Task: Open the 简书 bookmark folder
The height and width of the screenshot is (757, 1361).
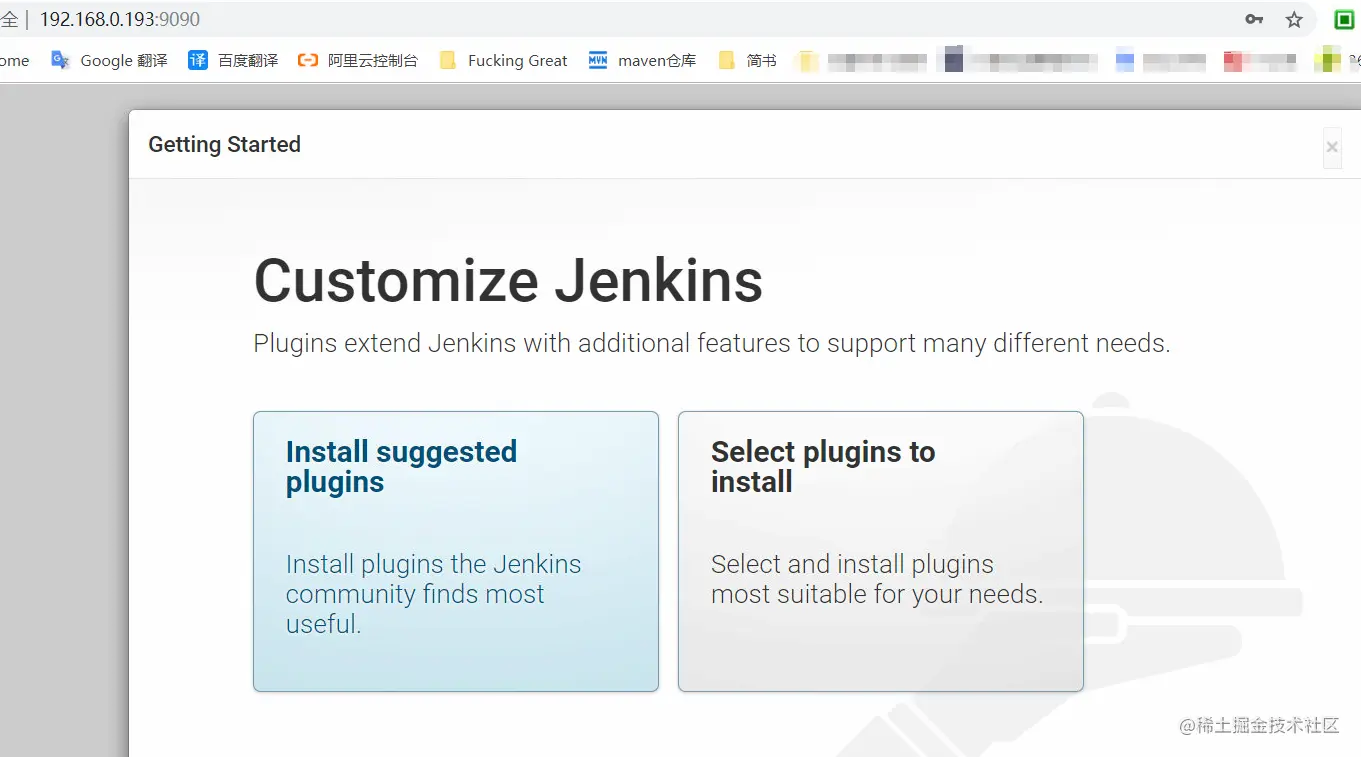Action: point(747,60)
